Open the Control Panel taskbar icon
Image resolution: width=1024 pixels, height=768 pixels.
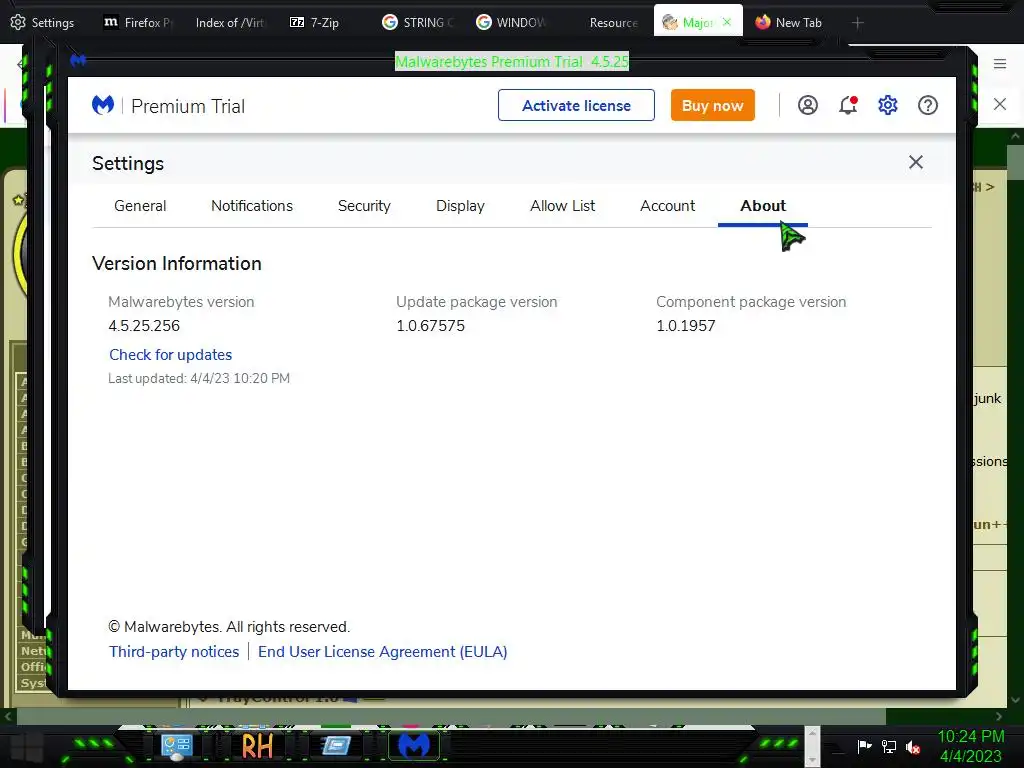176,746
